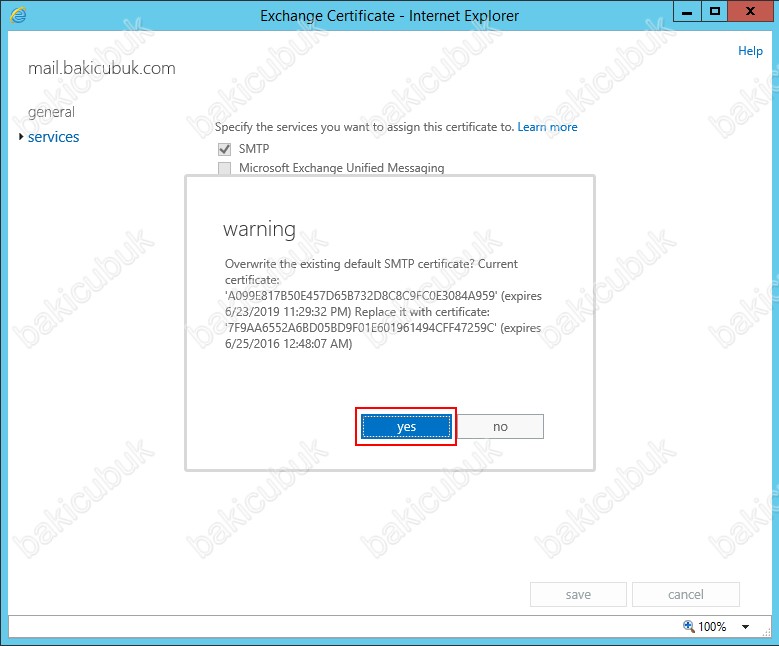This screenshot has width=779, height=646.
Task: Minimize the Exchange Certificate window
Action: [x=687, y=11]
